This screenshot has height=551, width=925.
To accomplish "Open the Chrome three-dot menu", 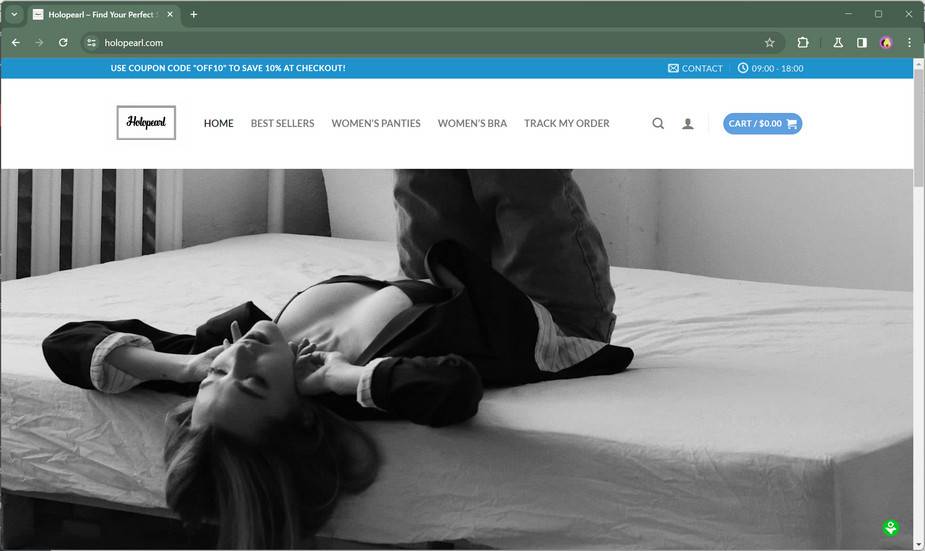I will pos(909,42).
